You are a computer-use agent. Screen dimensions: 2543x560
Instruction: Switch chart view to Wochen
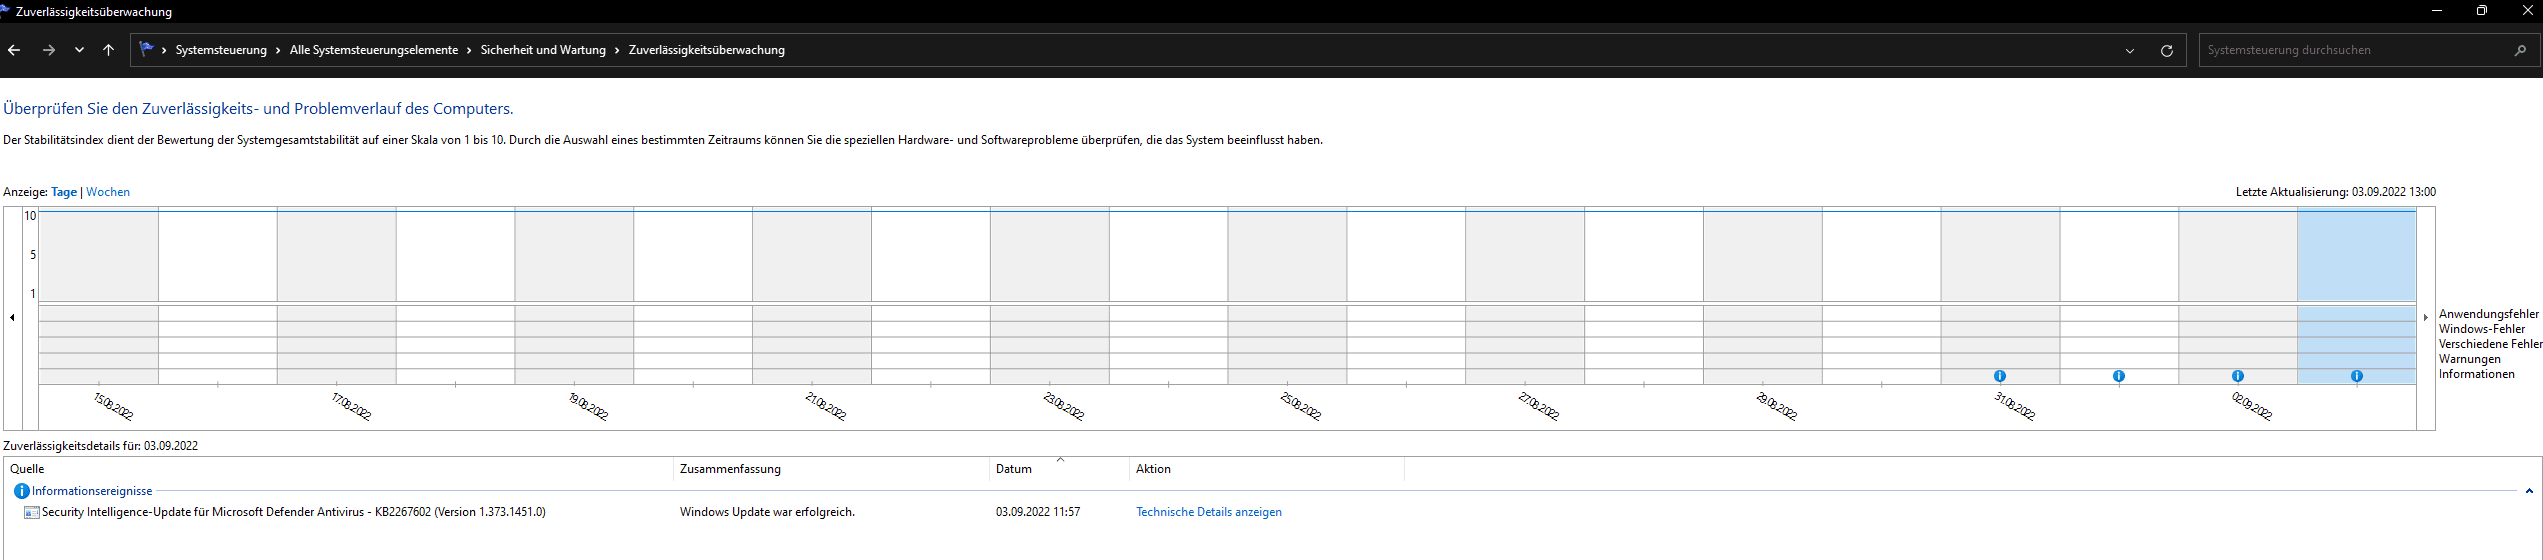click(x=108, y=192)
